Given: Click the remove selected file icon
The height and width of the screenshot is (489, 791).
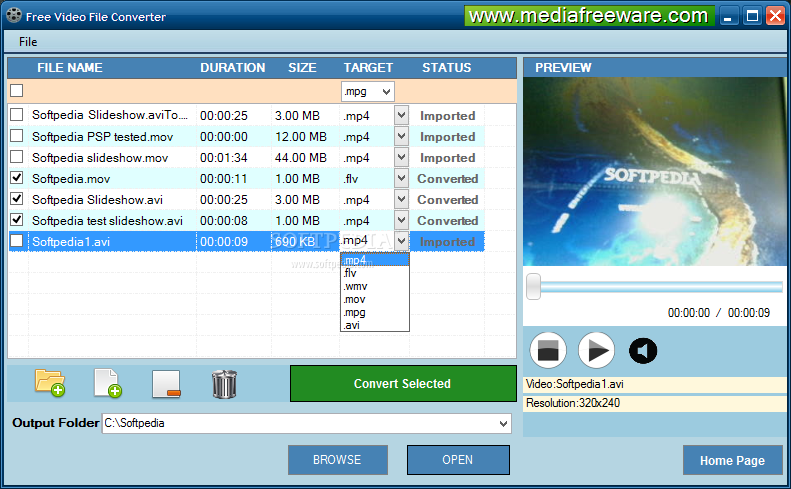Looking at the screenshot, I should point(166,384).
